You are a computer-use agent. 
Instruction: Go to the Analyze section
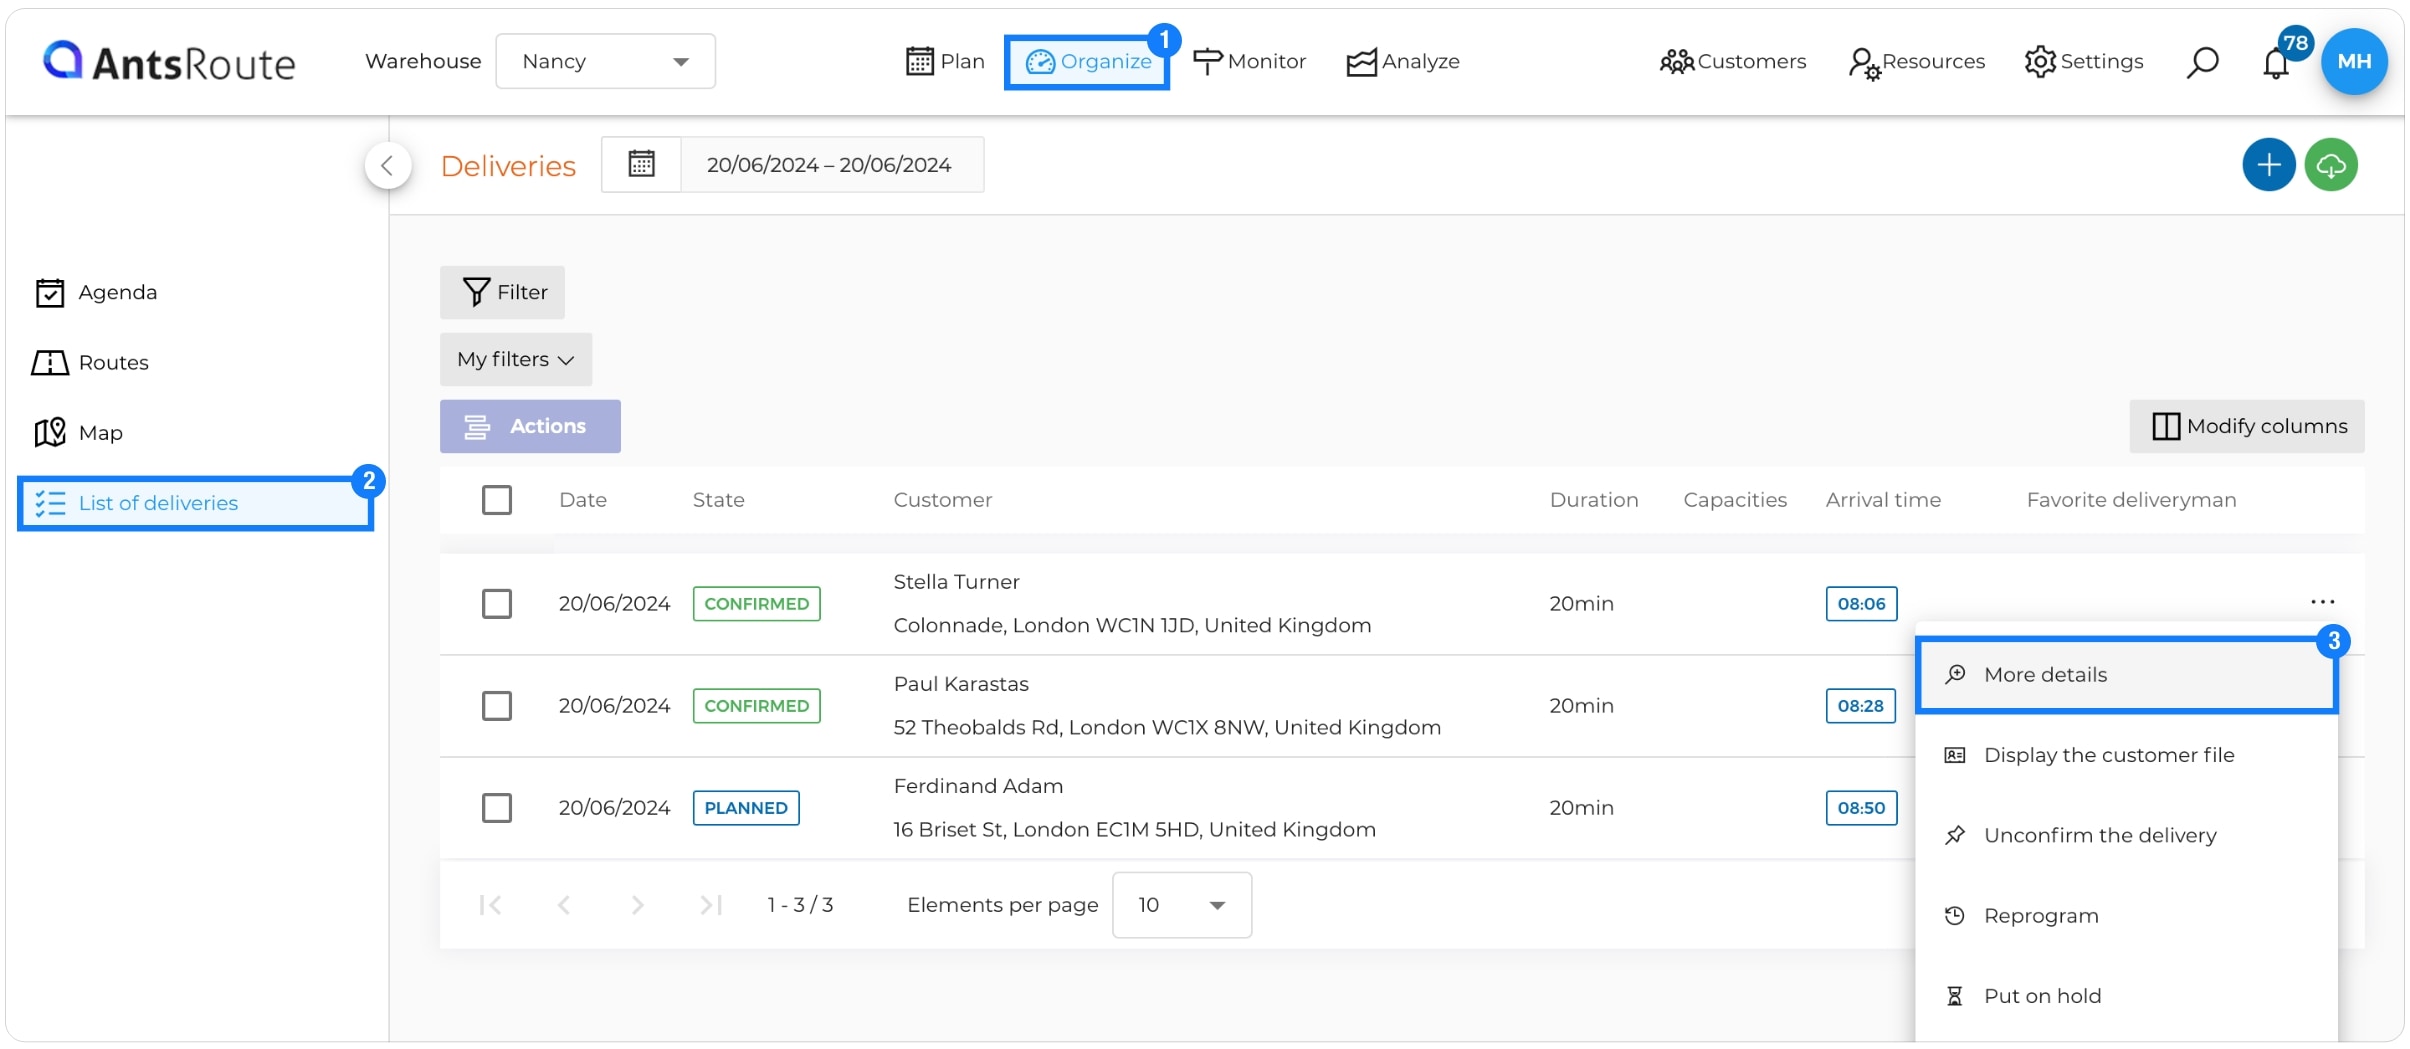tap(1403, 61)
